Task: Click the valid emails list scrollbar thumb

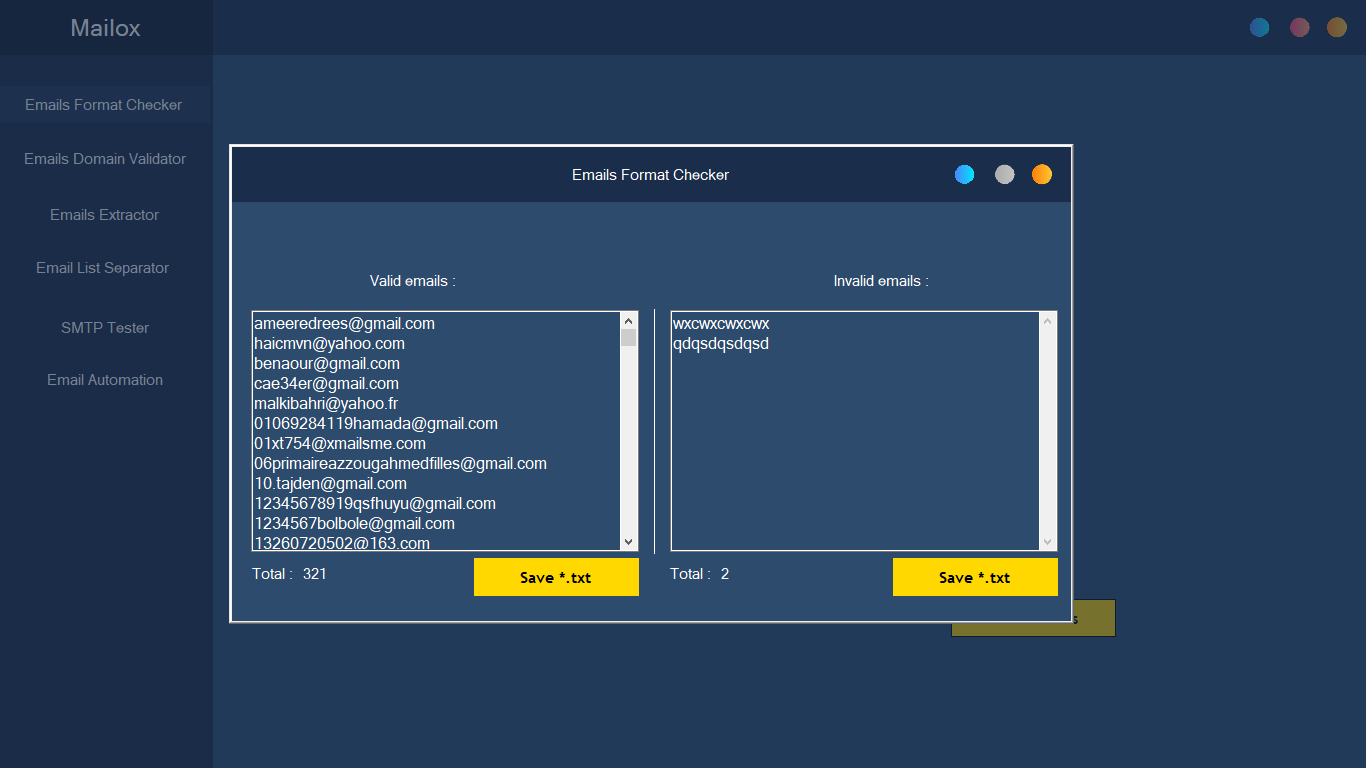Action: click(x=628, y=340)
